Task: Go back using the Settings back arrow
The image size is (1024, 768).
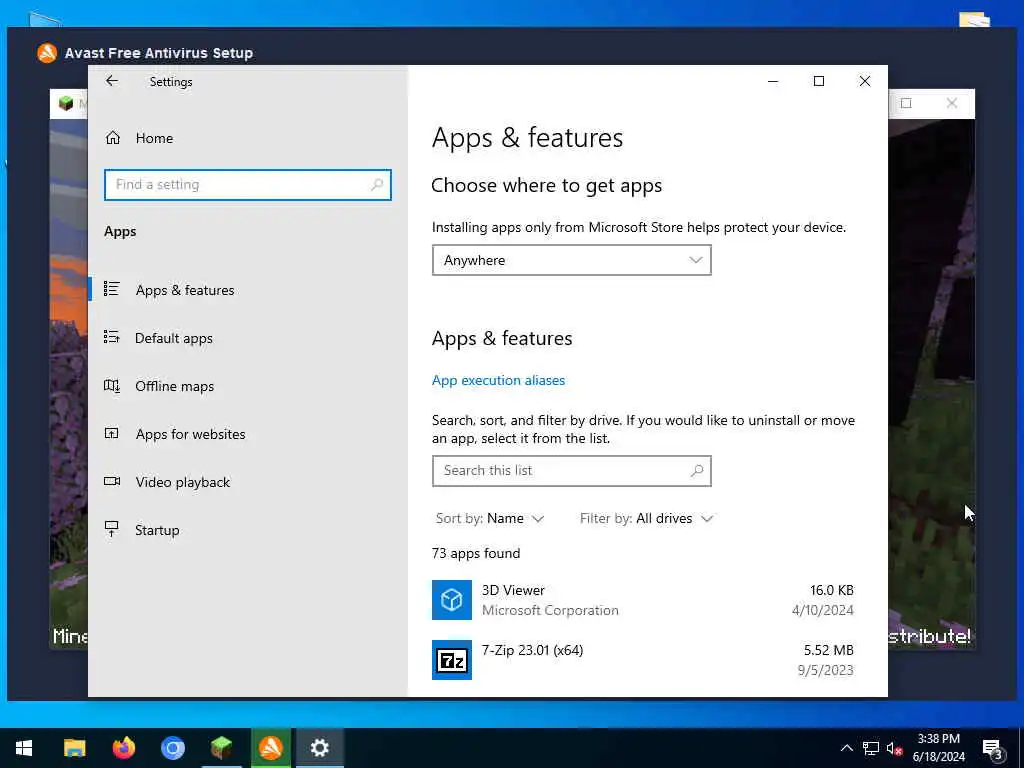Action: pyautogui.click(x=112, y=81)
